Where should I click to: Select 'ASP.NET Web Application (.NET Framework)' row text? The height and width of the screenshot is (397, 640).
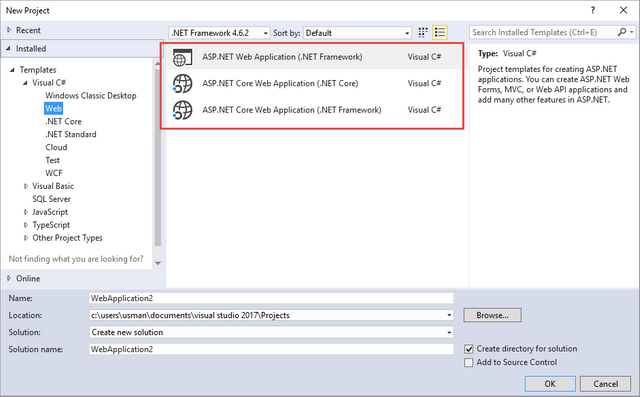[282, 57]
